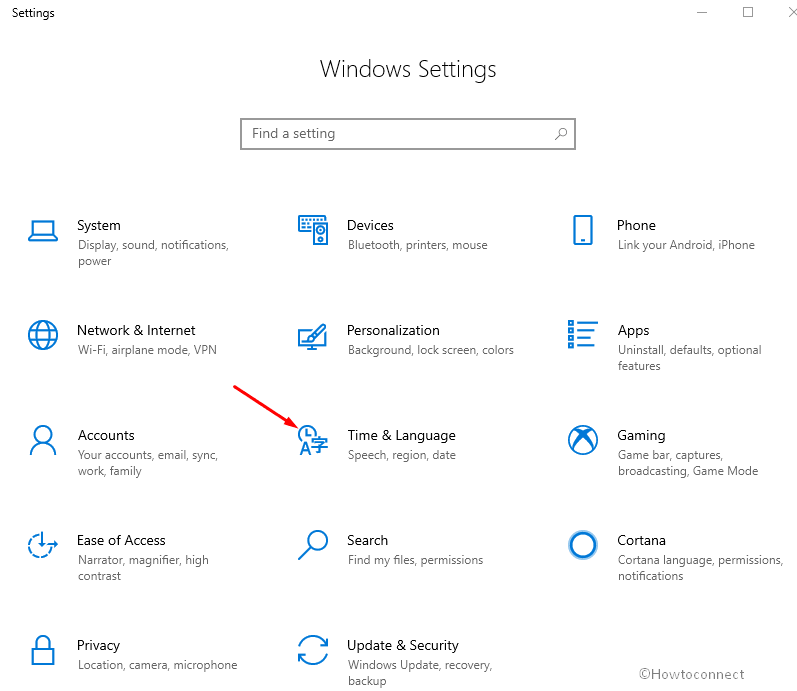This screenshot has height=691, width=797.
Task: Click 'Link your Android, iPhone' text
Action: click(x=686, y=245)
